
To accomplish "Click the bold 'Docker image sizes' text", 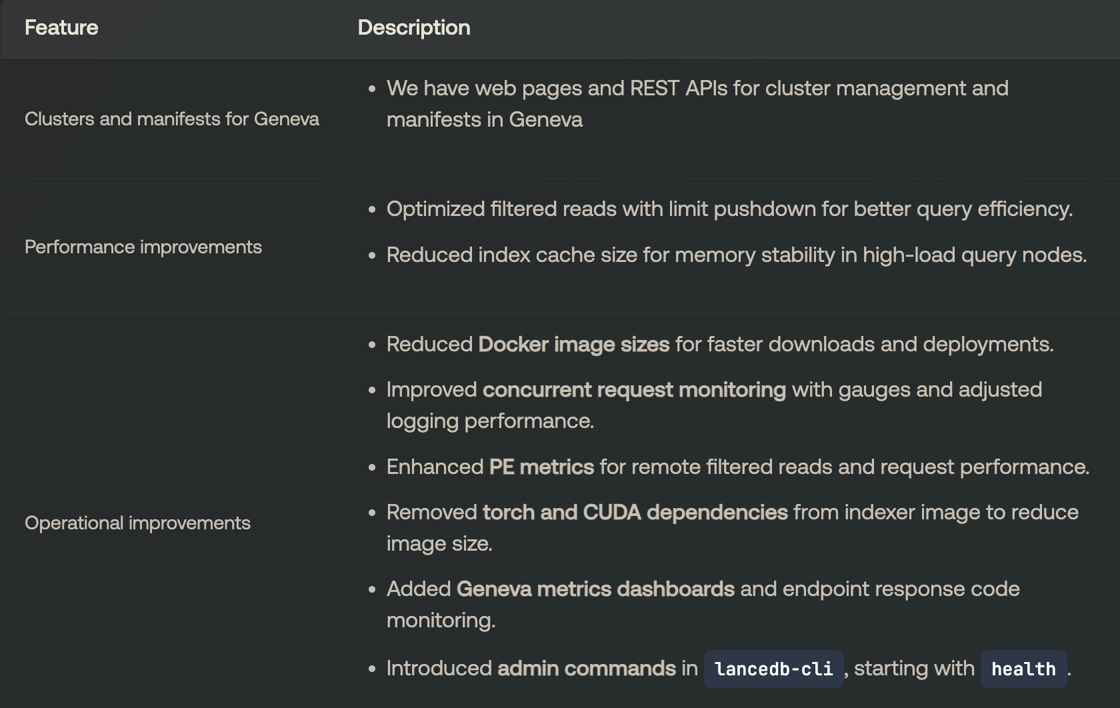I will [574, 345].
